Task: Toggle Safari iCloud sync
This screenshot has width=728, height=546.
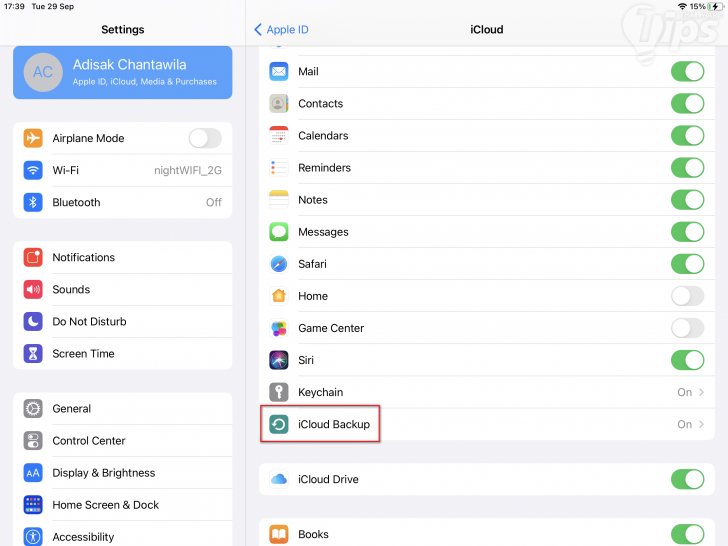Action: (687, 264)
